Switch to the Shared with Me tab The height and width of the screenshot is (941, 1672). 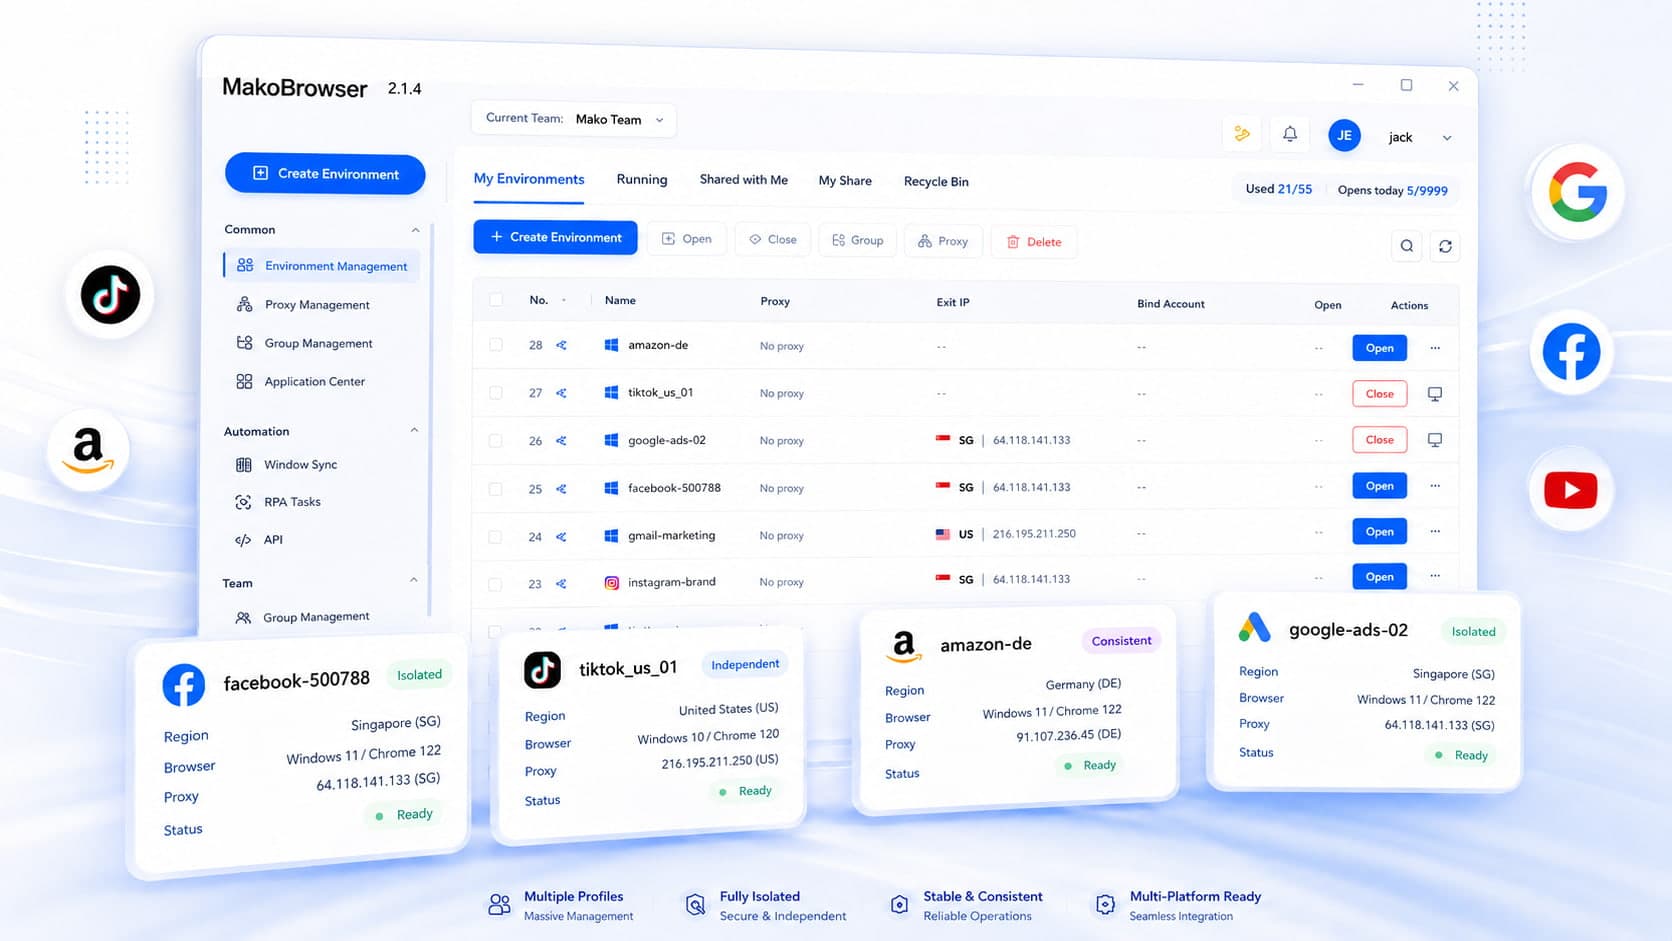(x=744, y=180)
